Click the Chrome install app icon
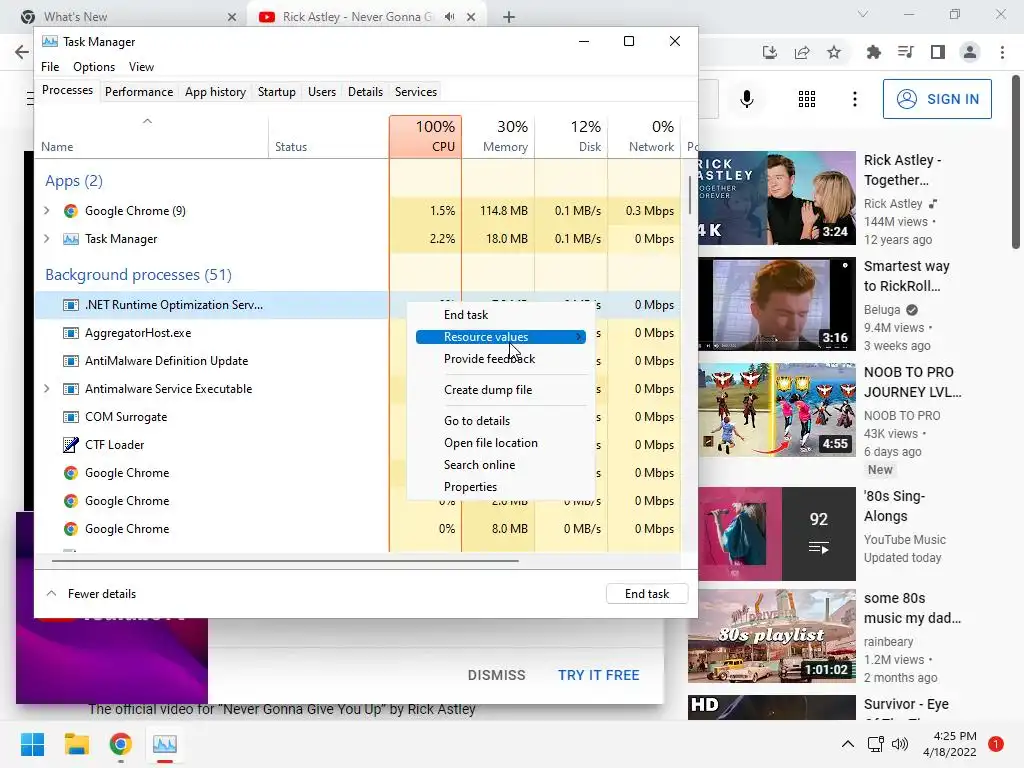The width and height of the screenshot is (1024, 768). [770, 52]
